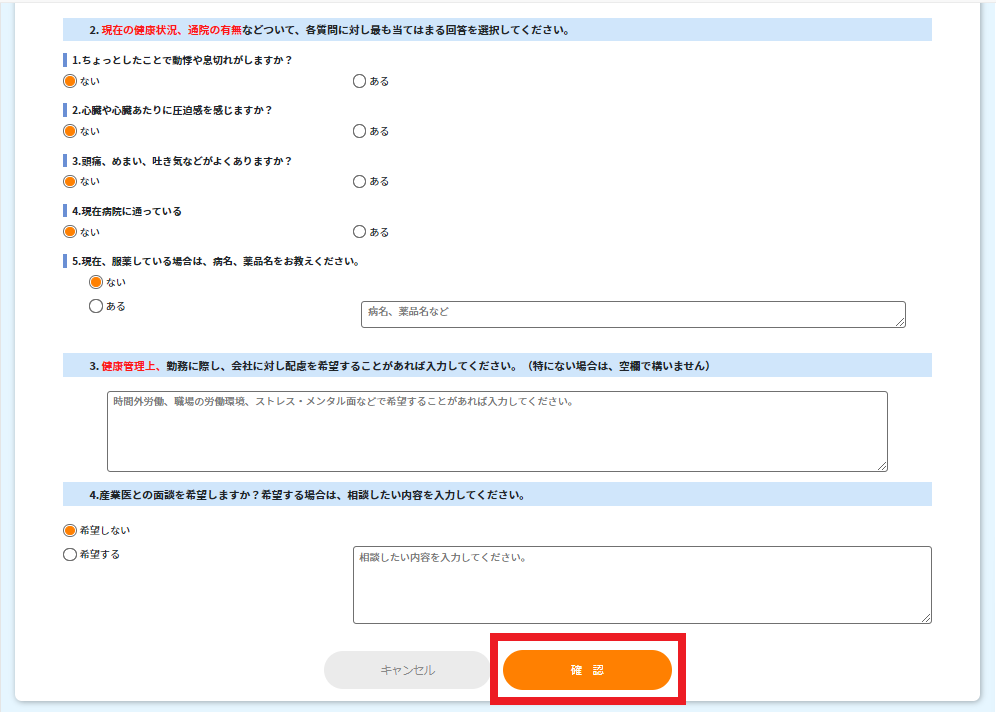Screen dimensions: 996x712
Task: Choose 希望する for occupational doctor interview
Action: pyautogui.click(x=70, y=554)
